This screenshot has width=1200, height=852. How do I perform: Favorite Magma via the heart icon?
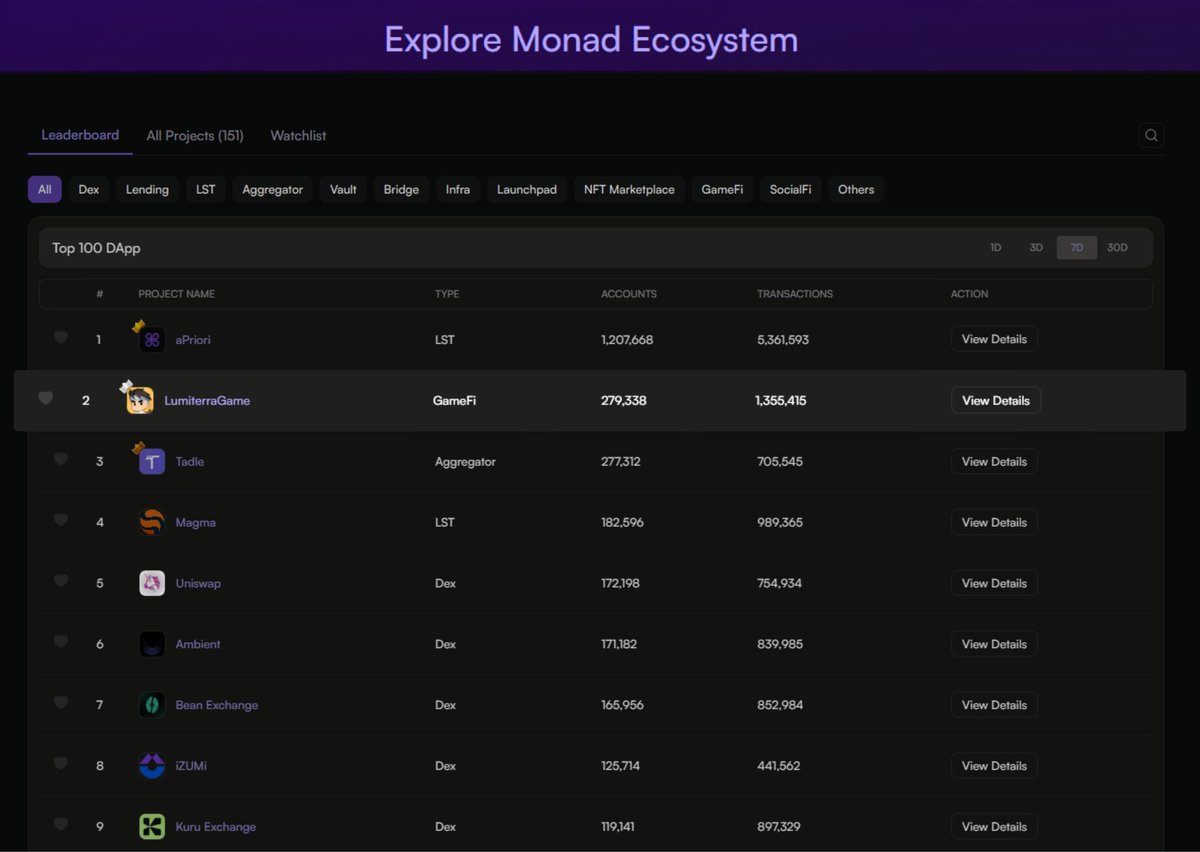(60, 521)
